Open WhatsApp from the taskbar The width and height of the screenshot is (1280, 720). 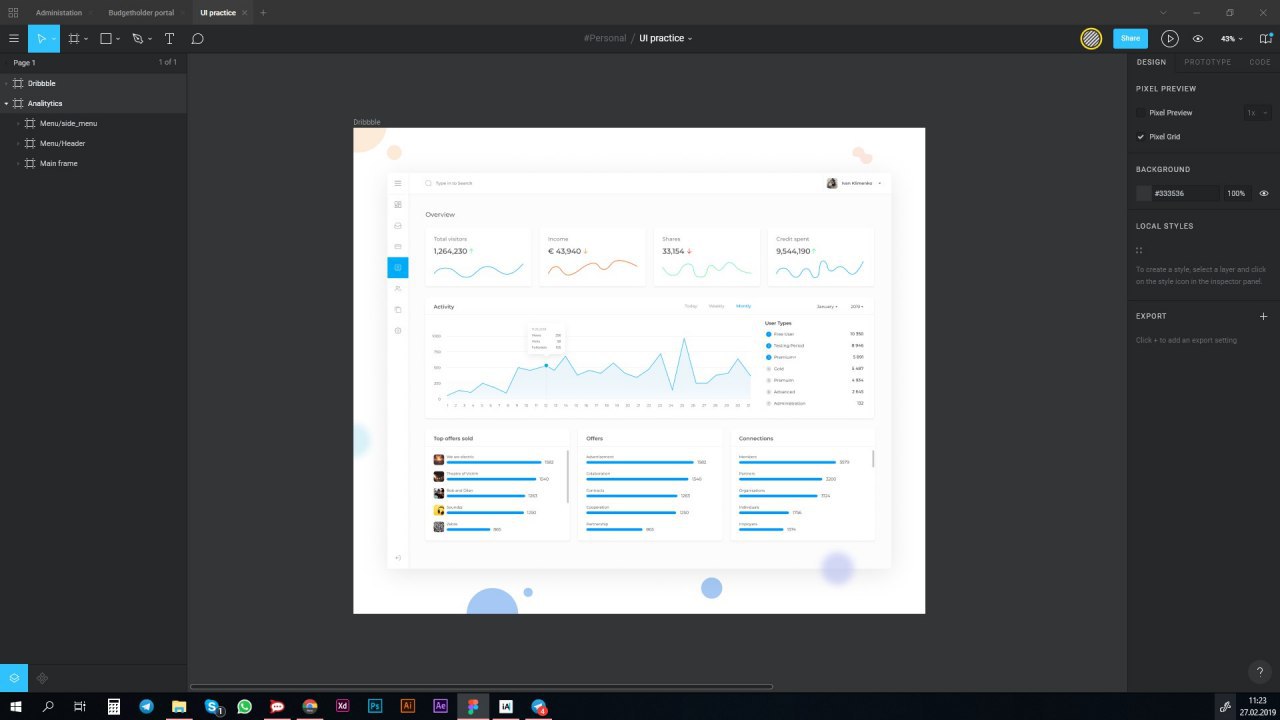245,706
